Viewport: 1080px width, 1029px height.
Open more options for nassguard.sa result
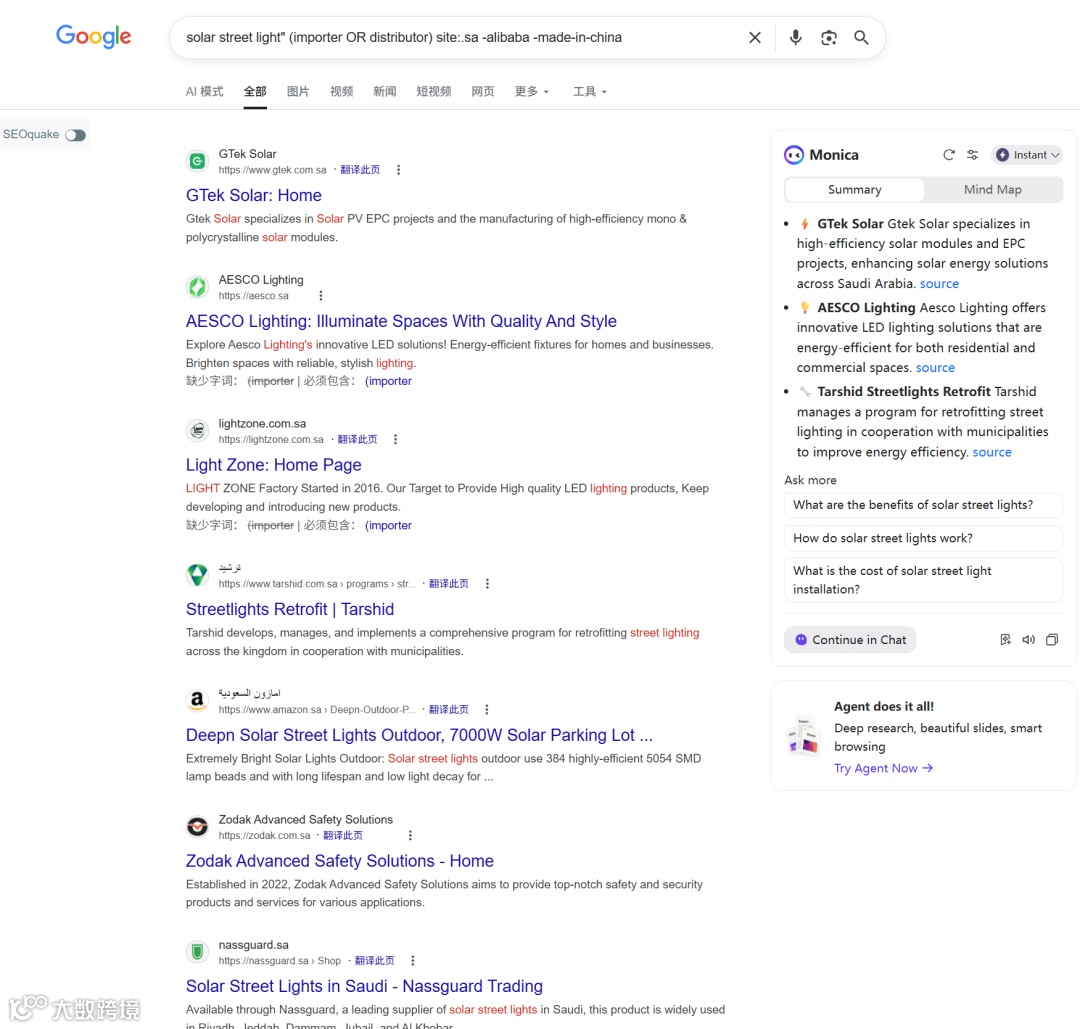(x=413, y=961)
